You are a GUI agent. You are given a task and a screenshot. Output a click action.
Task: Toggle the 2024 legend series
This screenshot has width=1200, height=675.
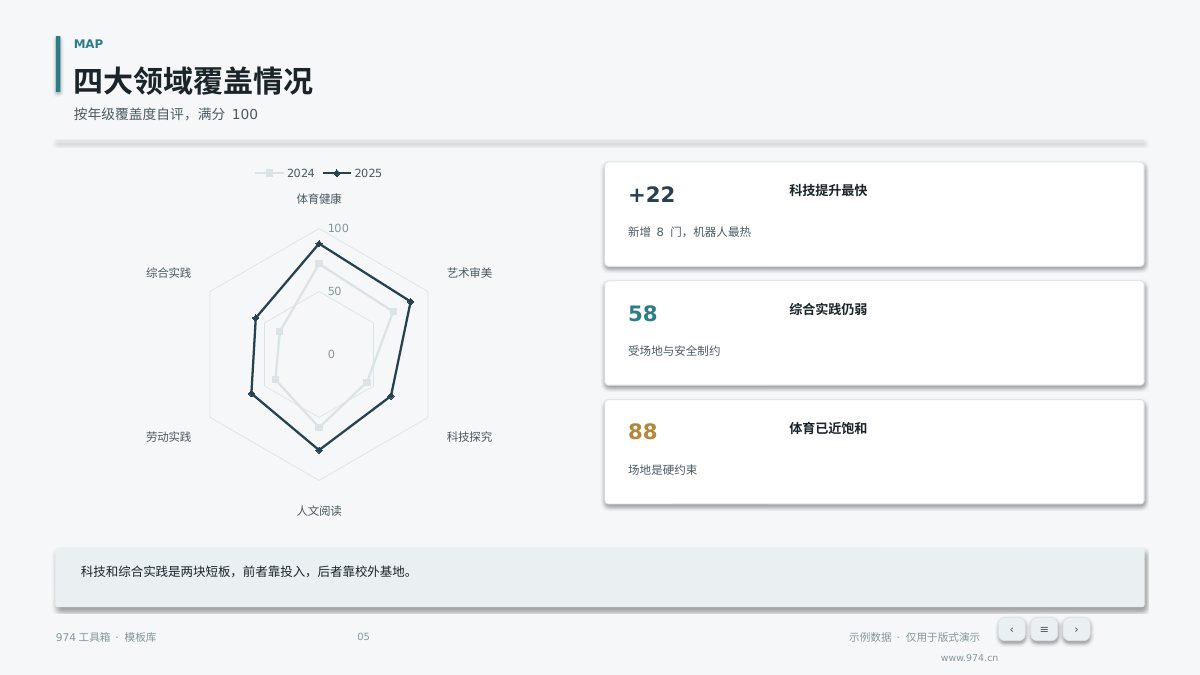(285, 173)
